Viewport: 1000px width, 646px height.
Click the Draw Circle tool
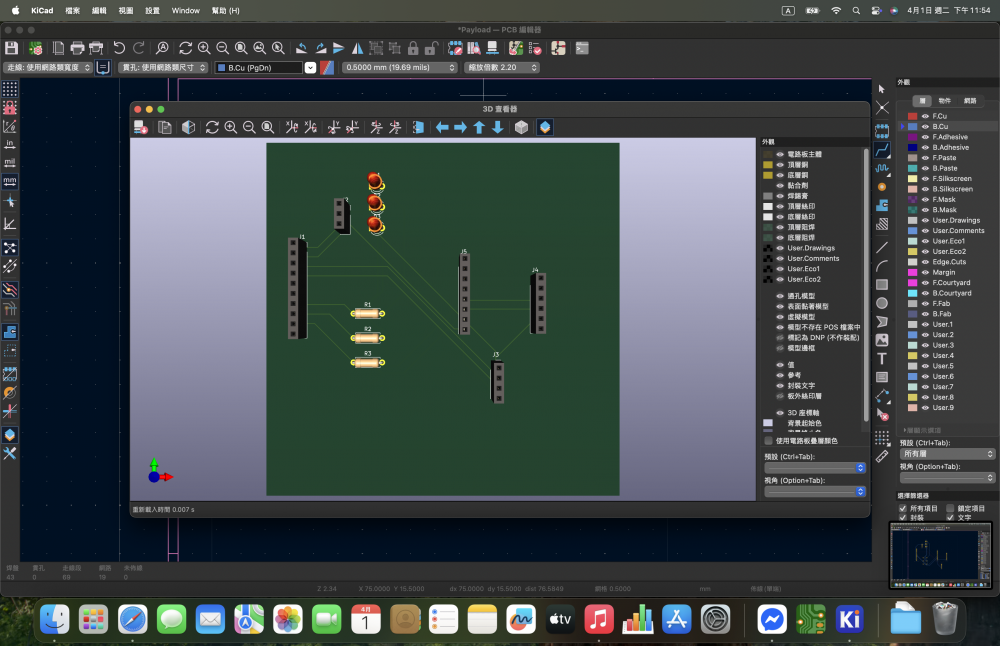tap(882, 303)
